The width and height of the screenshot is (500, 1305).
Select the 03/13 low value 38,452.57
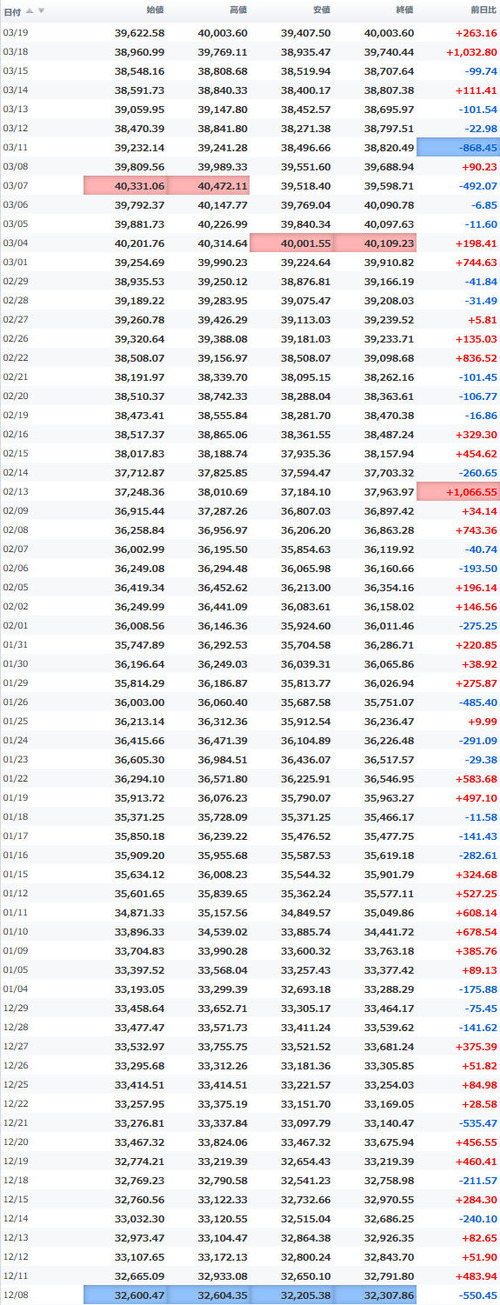(x=306, y=108)
